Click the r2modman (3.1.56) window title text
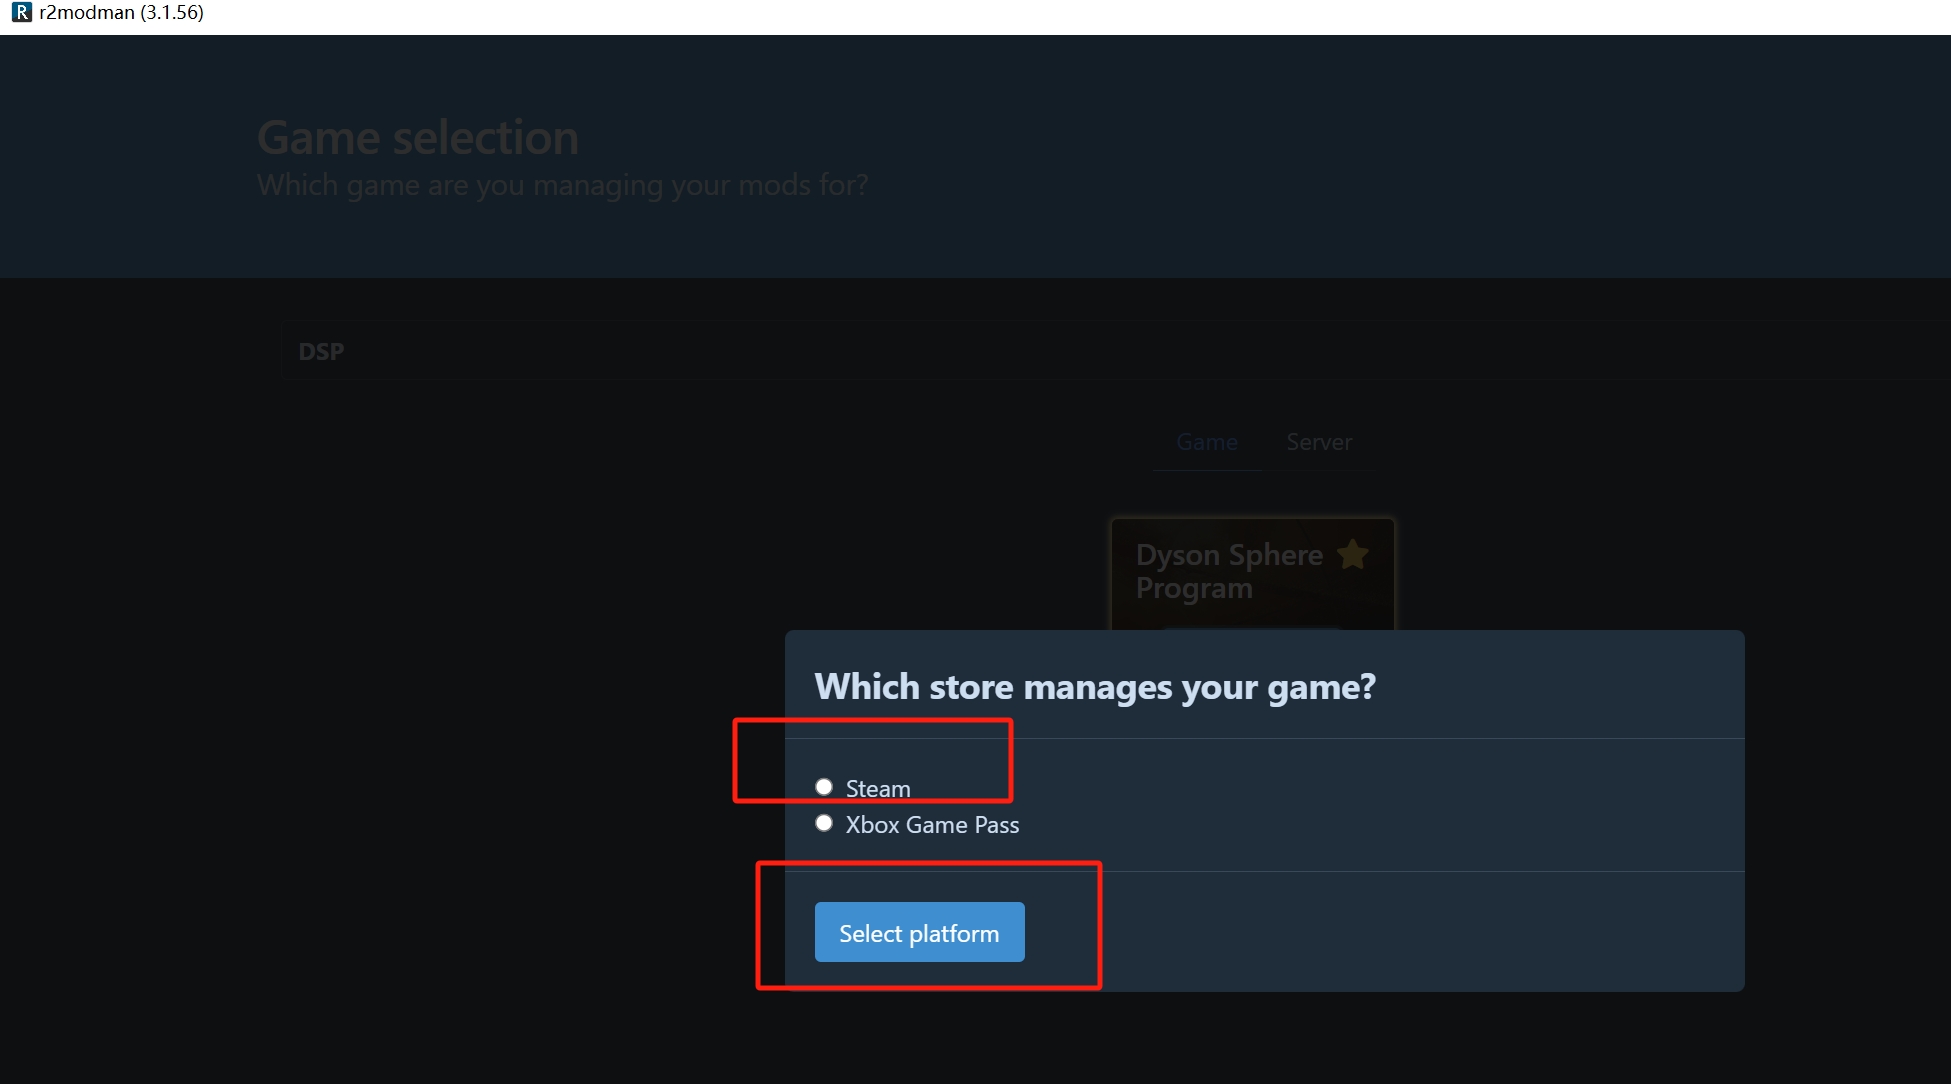This screenshot has height=1084, width=1951. click(x=121, y=13)
